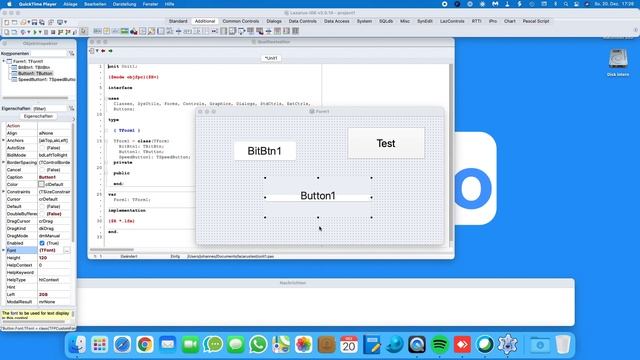Click the Button1 control on Form1 designer
This screenshot has width=640, height=360.
[x=318, y=197]
